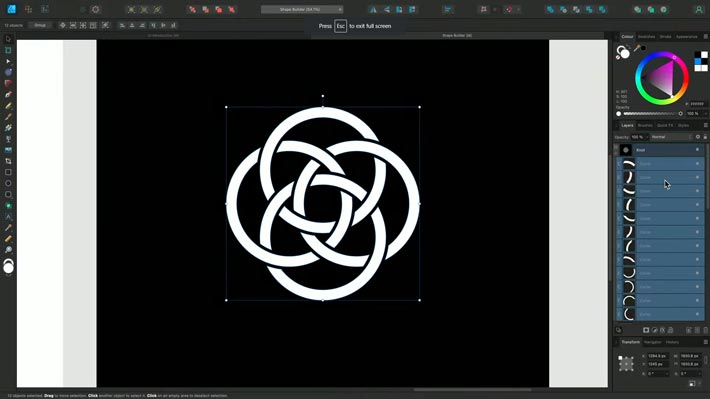This screenshot has width=710, height=399.
Task: Toggle the magnet snapping button
Action: click(x=509, y=9)
